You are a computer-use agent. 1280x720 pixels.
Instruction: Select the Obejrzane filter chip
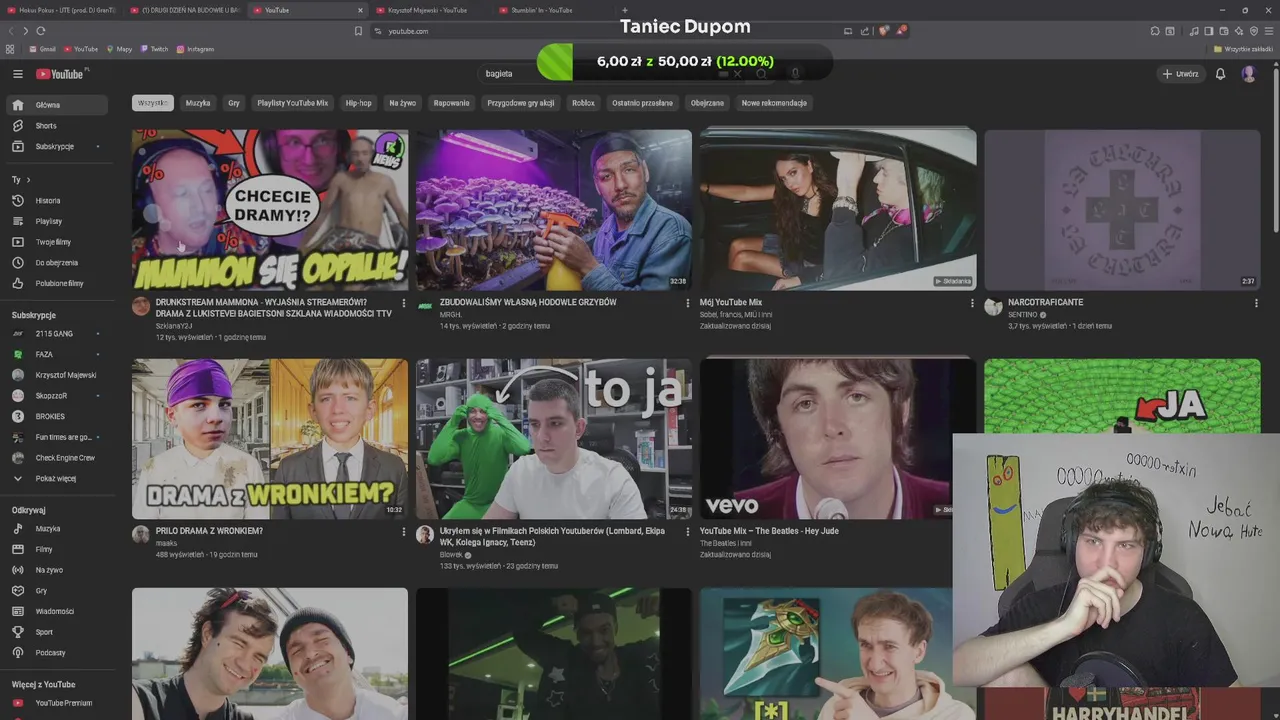click(707, 103)
